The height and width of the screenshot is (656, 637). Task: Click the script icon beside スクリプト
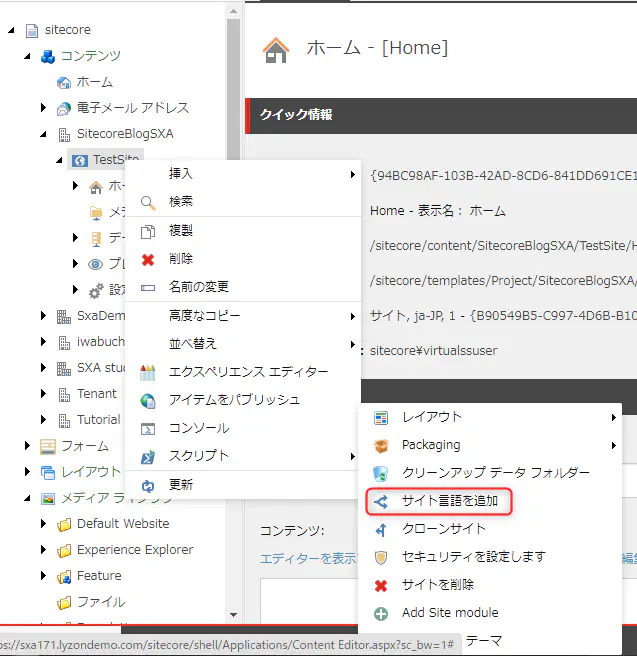click(x=148, y=457)
